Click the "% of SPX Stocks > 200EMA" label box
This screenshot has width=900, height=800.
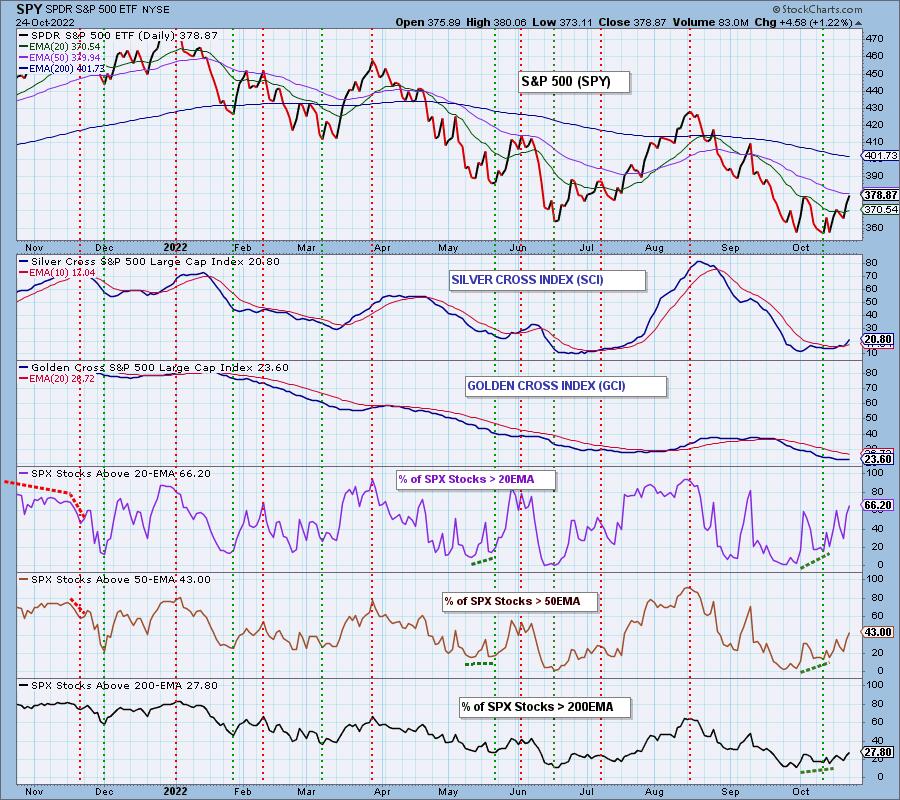click(x=545, y=707)
